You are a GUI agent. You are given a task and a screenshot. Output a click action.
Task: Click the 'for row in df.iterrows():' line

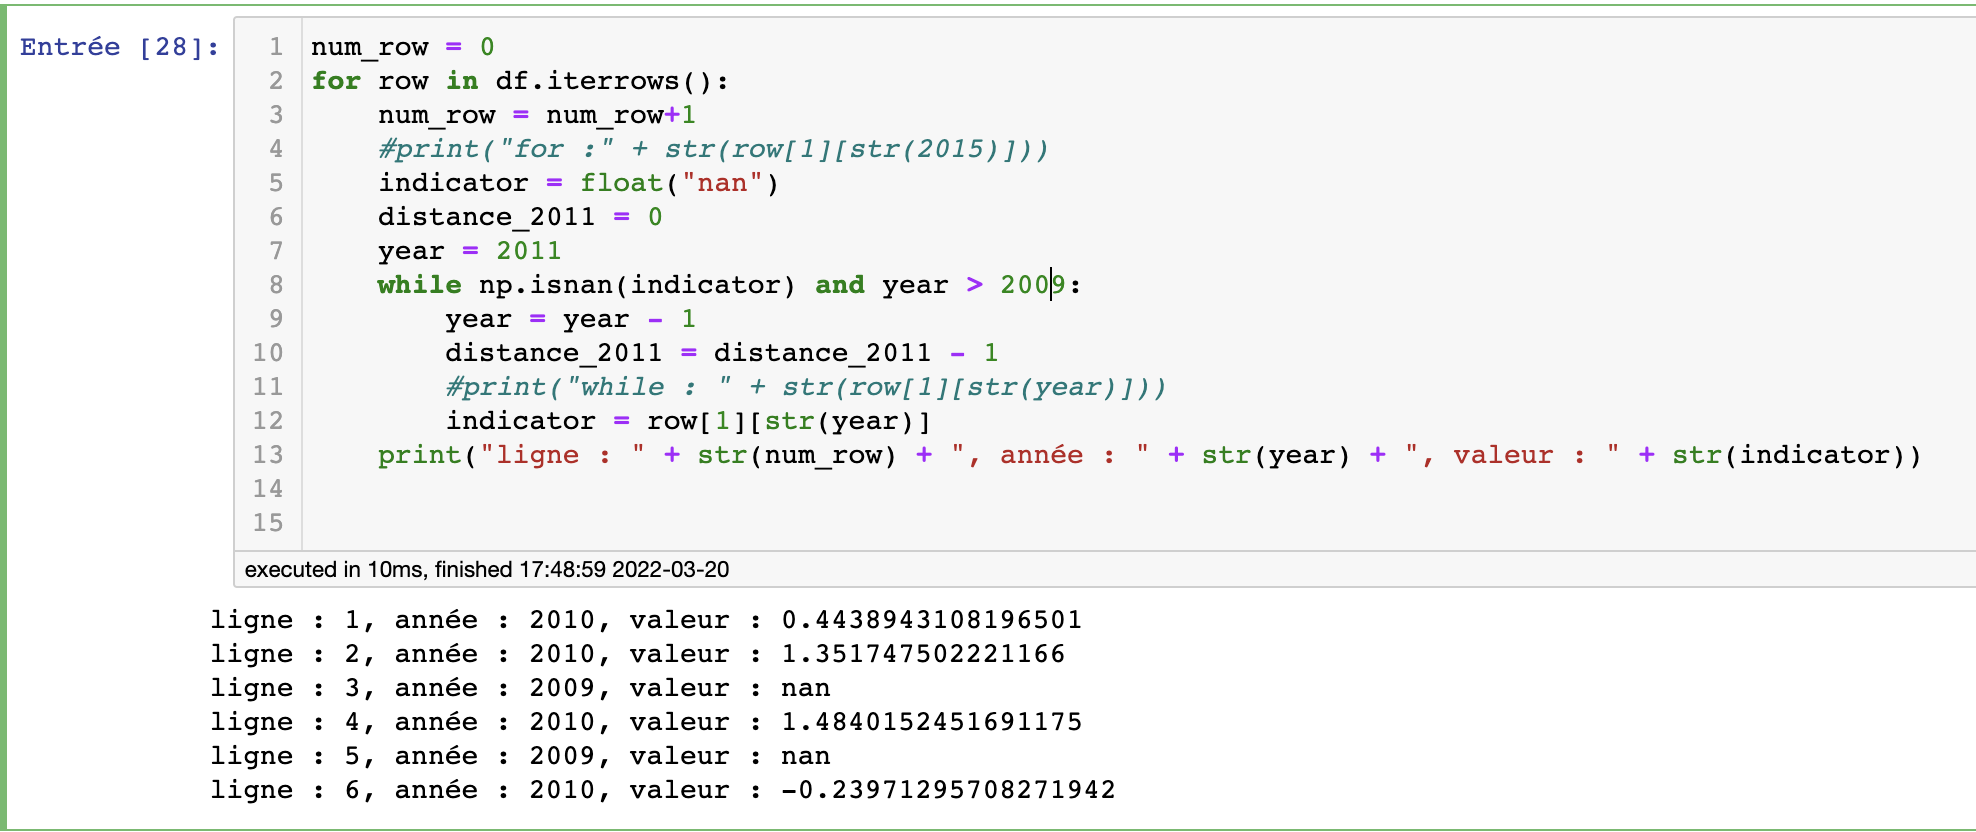click(520, 81)
